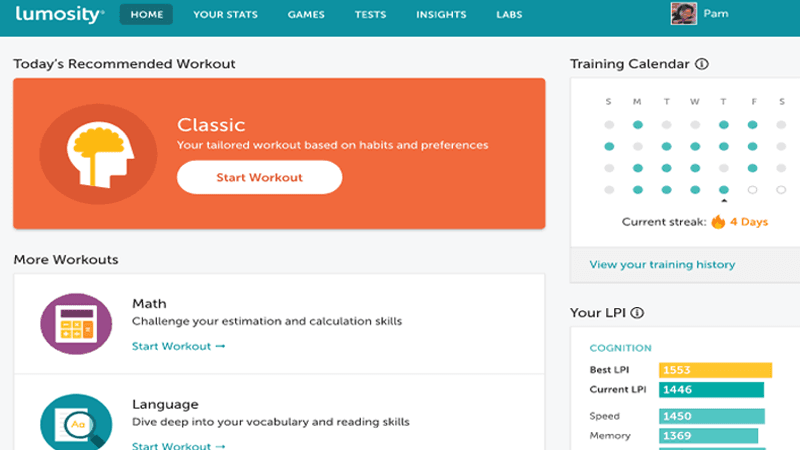Viewport: 800px width, 450px height.
Task: Open Pam's profile avatar
Action: pyautogui.click(x=684, y=14)
